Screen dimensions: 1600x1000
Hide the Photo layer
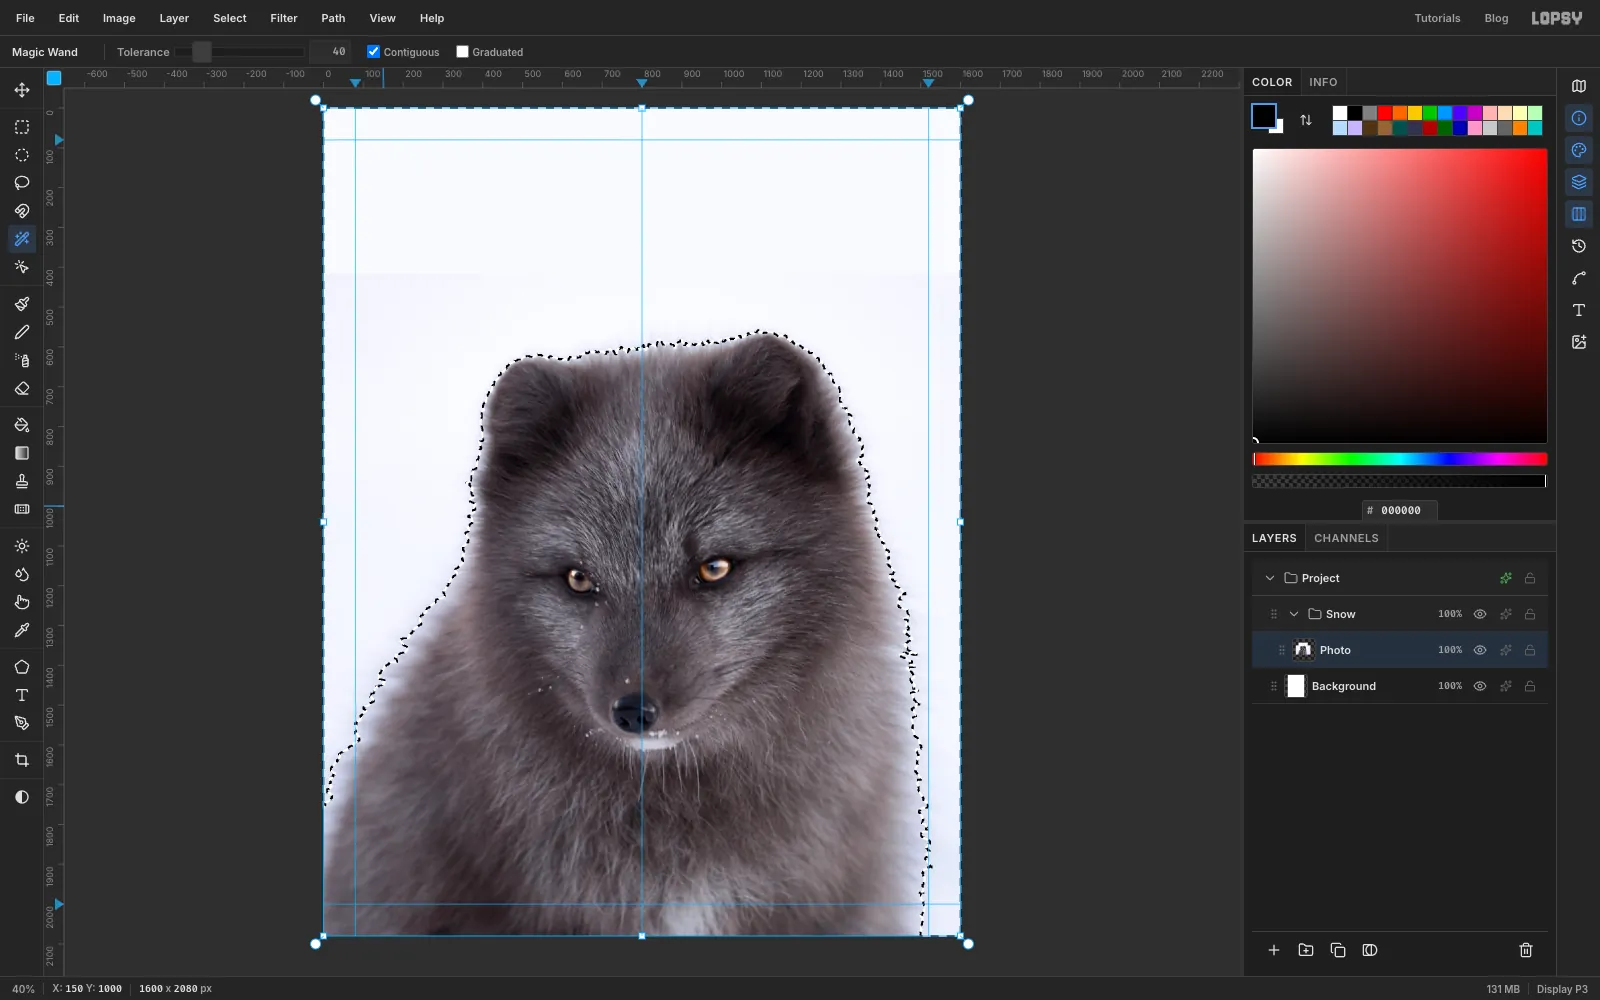click(1480, 650)
